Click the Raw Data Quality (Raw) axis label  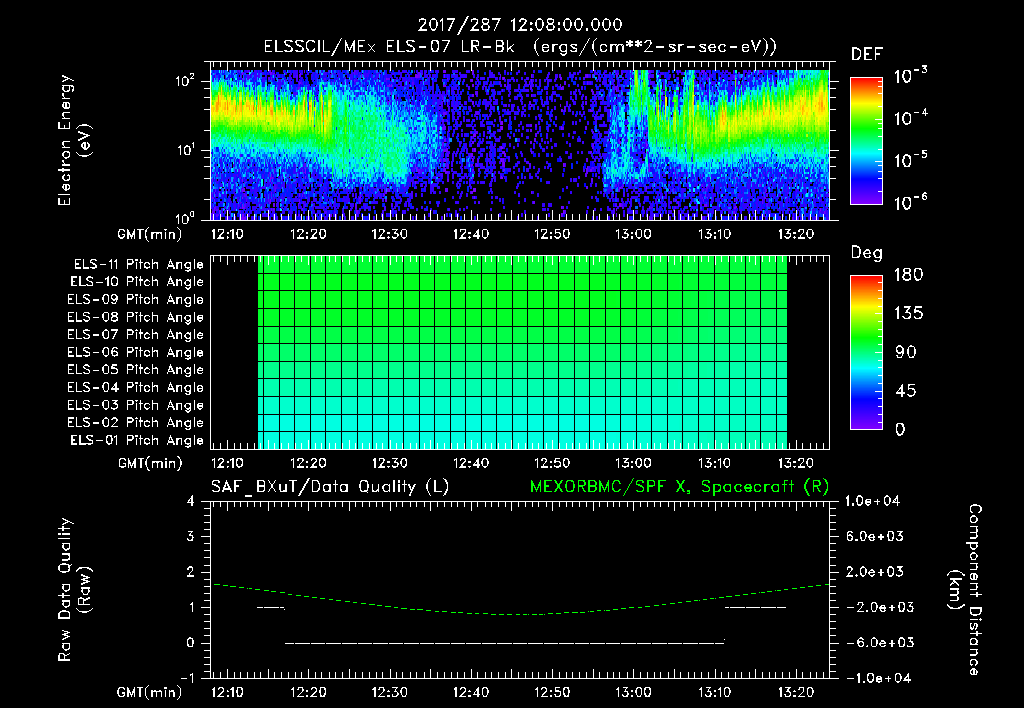tap(74, 590)
